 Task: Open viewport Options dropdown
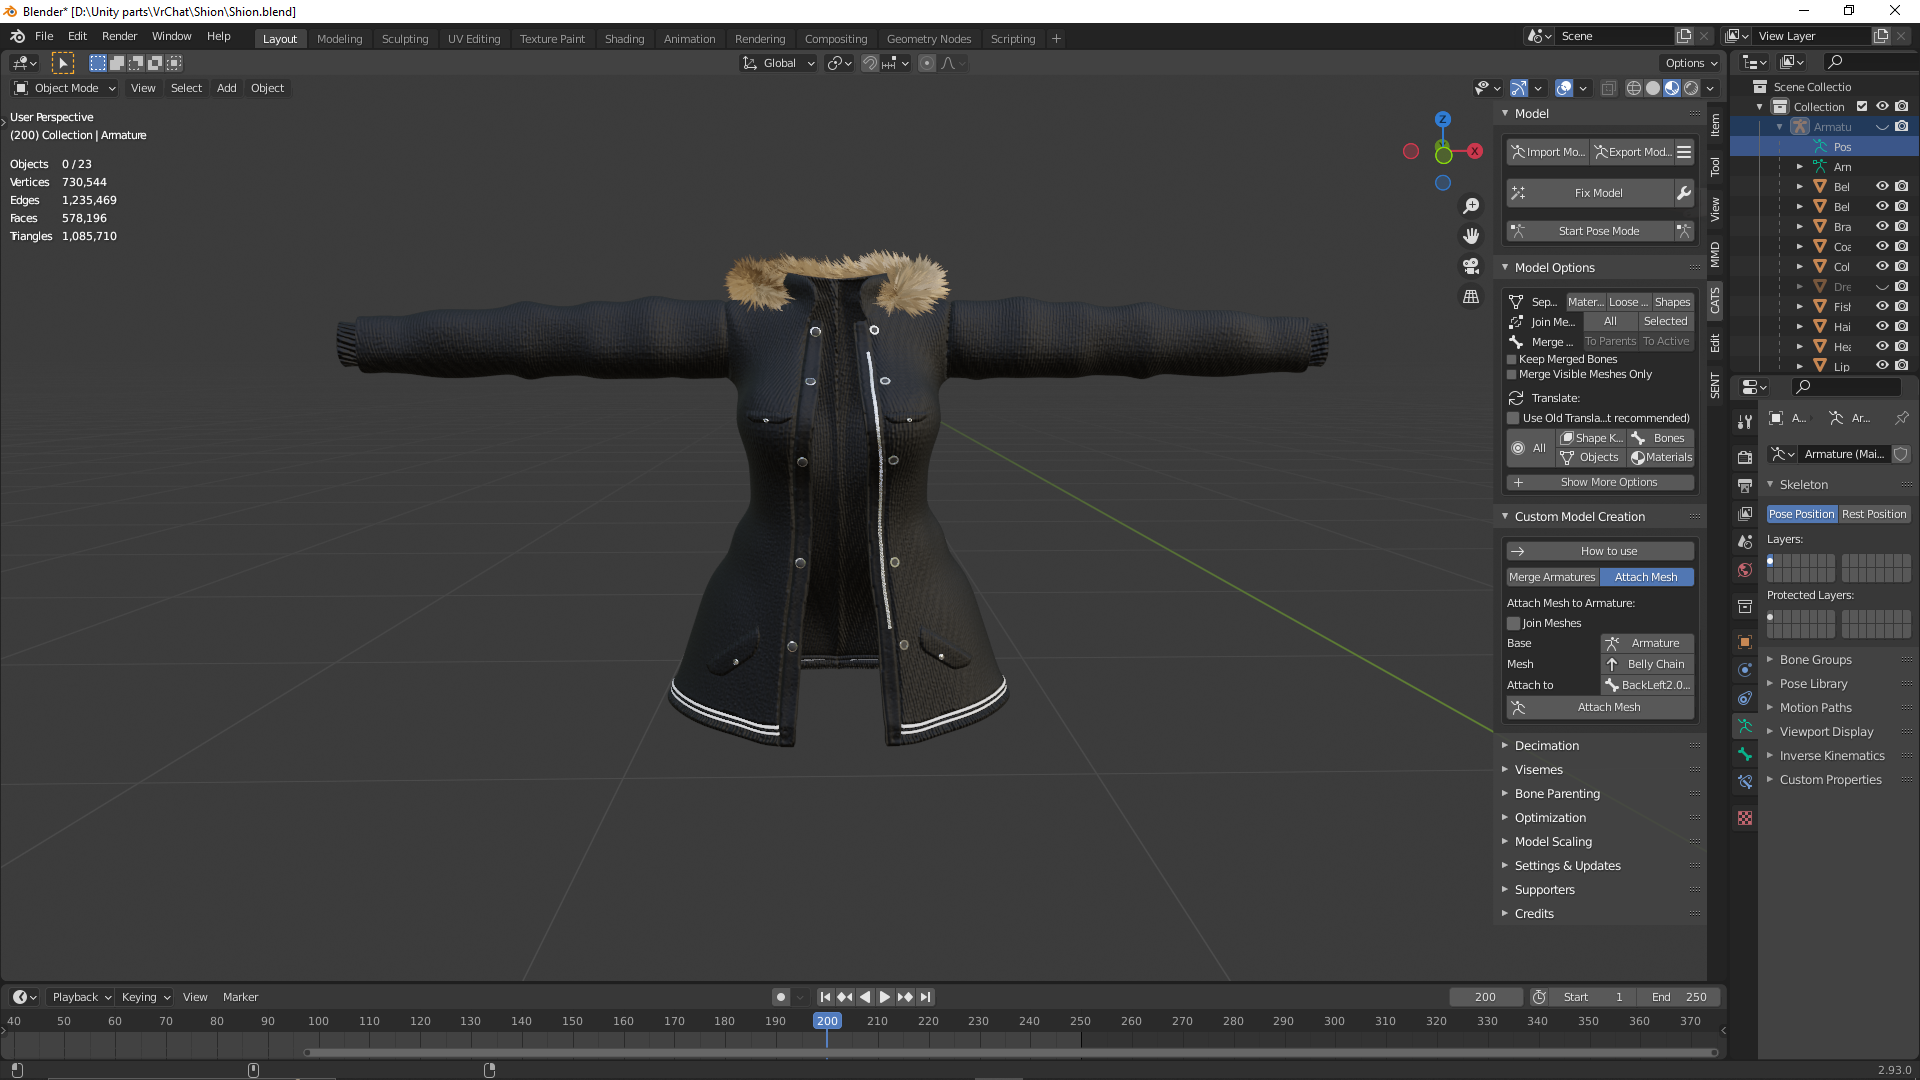[1691, 63]
